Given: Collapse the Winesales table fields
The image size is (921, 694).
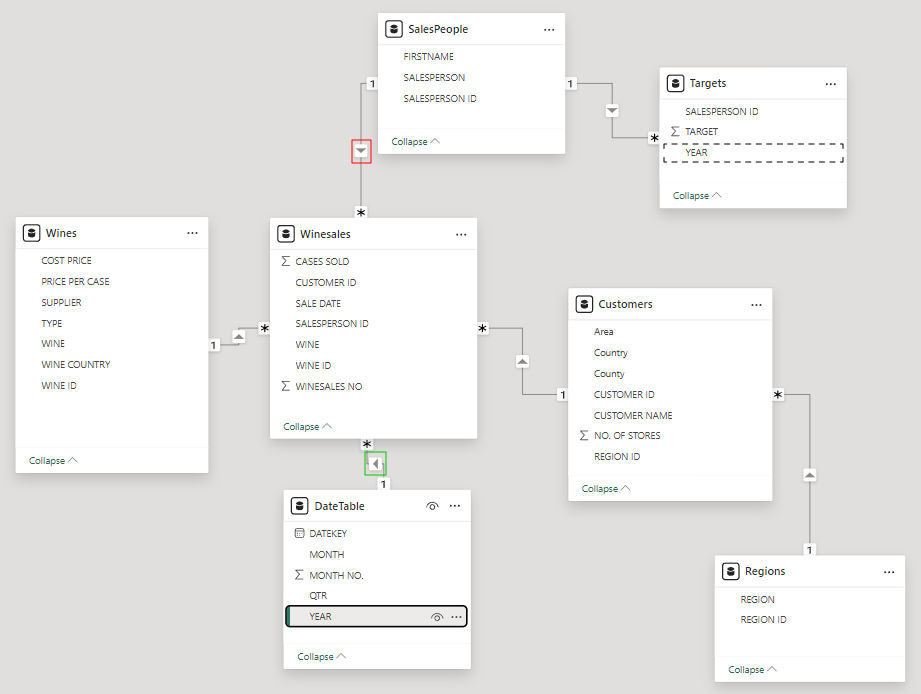Looking at the screenshot, I should coord(307,427).
